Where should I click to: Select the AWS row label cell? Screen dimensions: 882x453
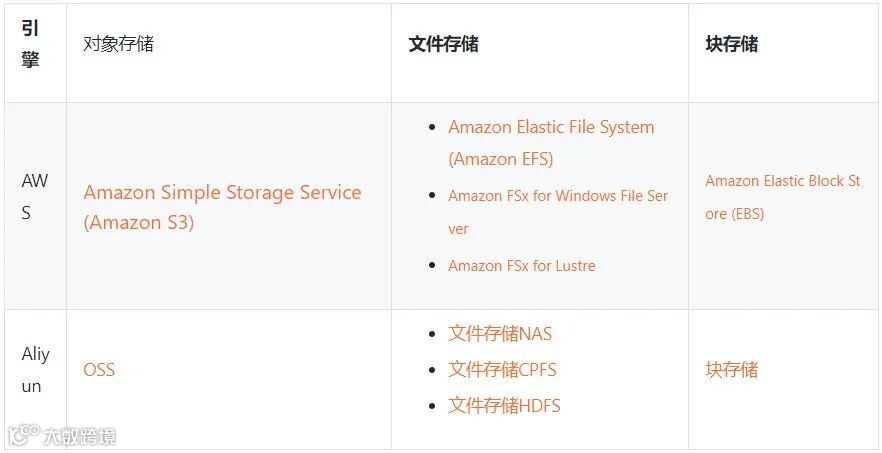click(x=34, y=197)
